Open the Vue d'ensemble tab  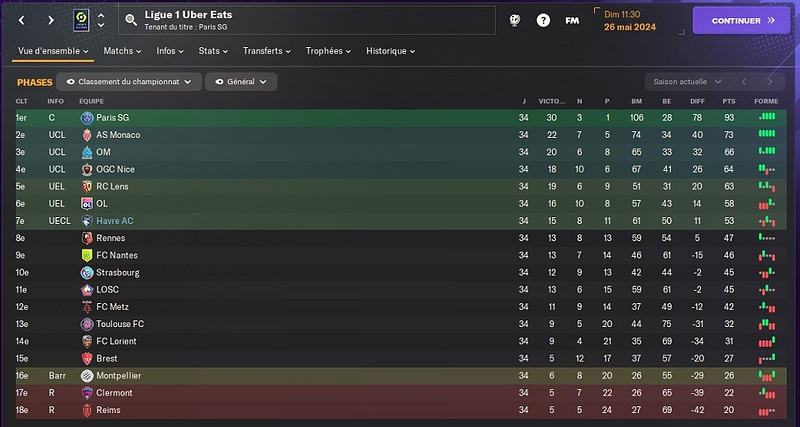click(53, 51)
